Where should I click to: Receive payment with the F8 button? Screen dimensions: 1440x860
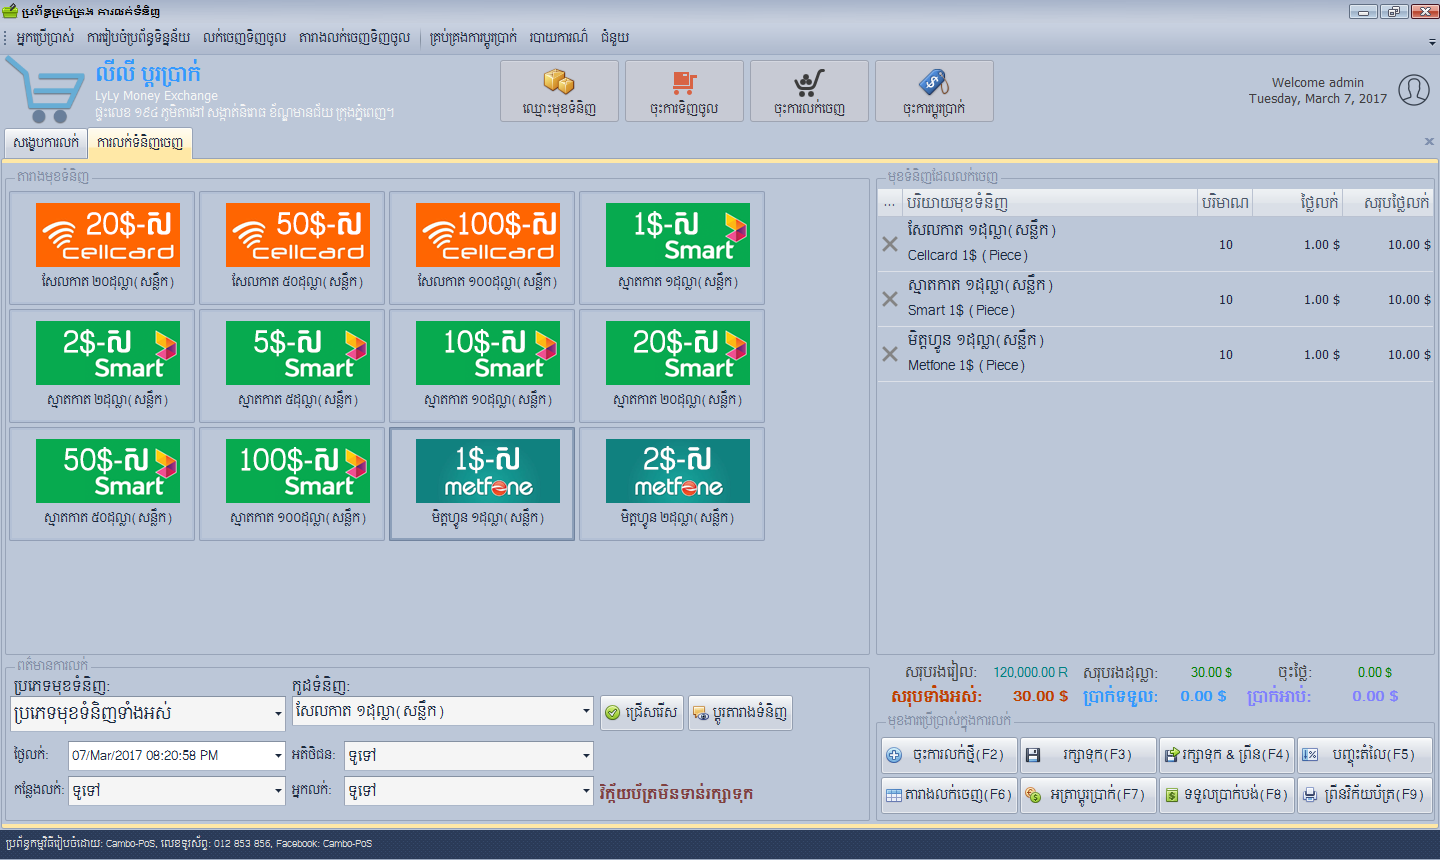coord(1227,795)
